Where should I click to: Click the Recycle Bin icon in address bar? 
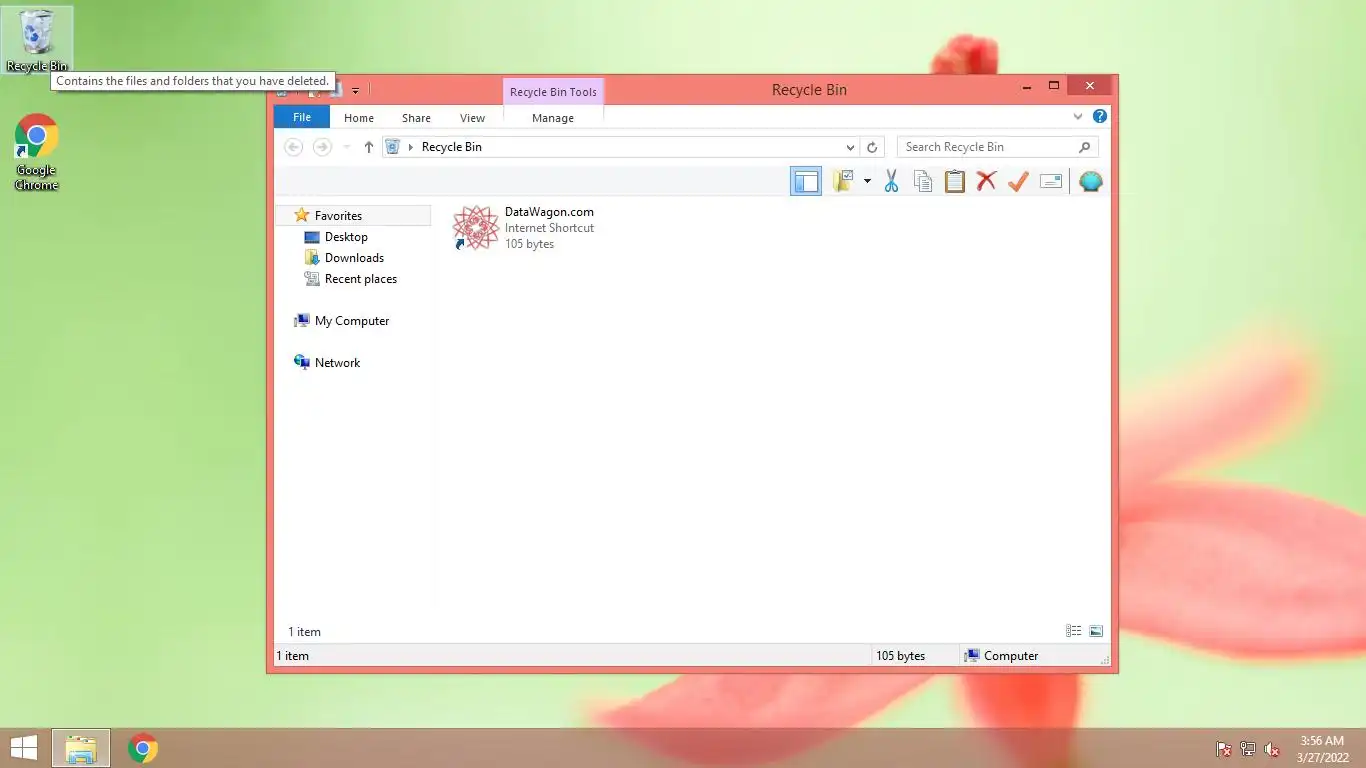[x=393, y=147]
